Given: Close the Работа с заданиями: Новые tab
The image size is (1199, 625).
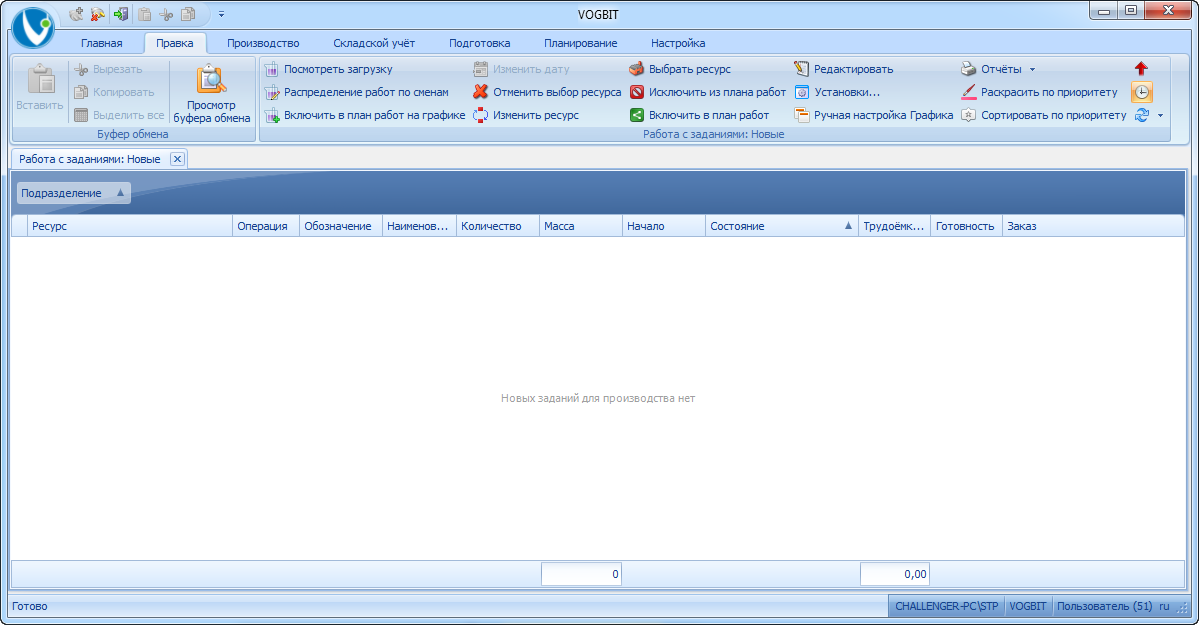Looking at the screenshot, I should pyautogui.click(x=176, y=159).
